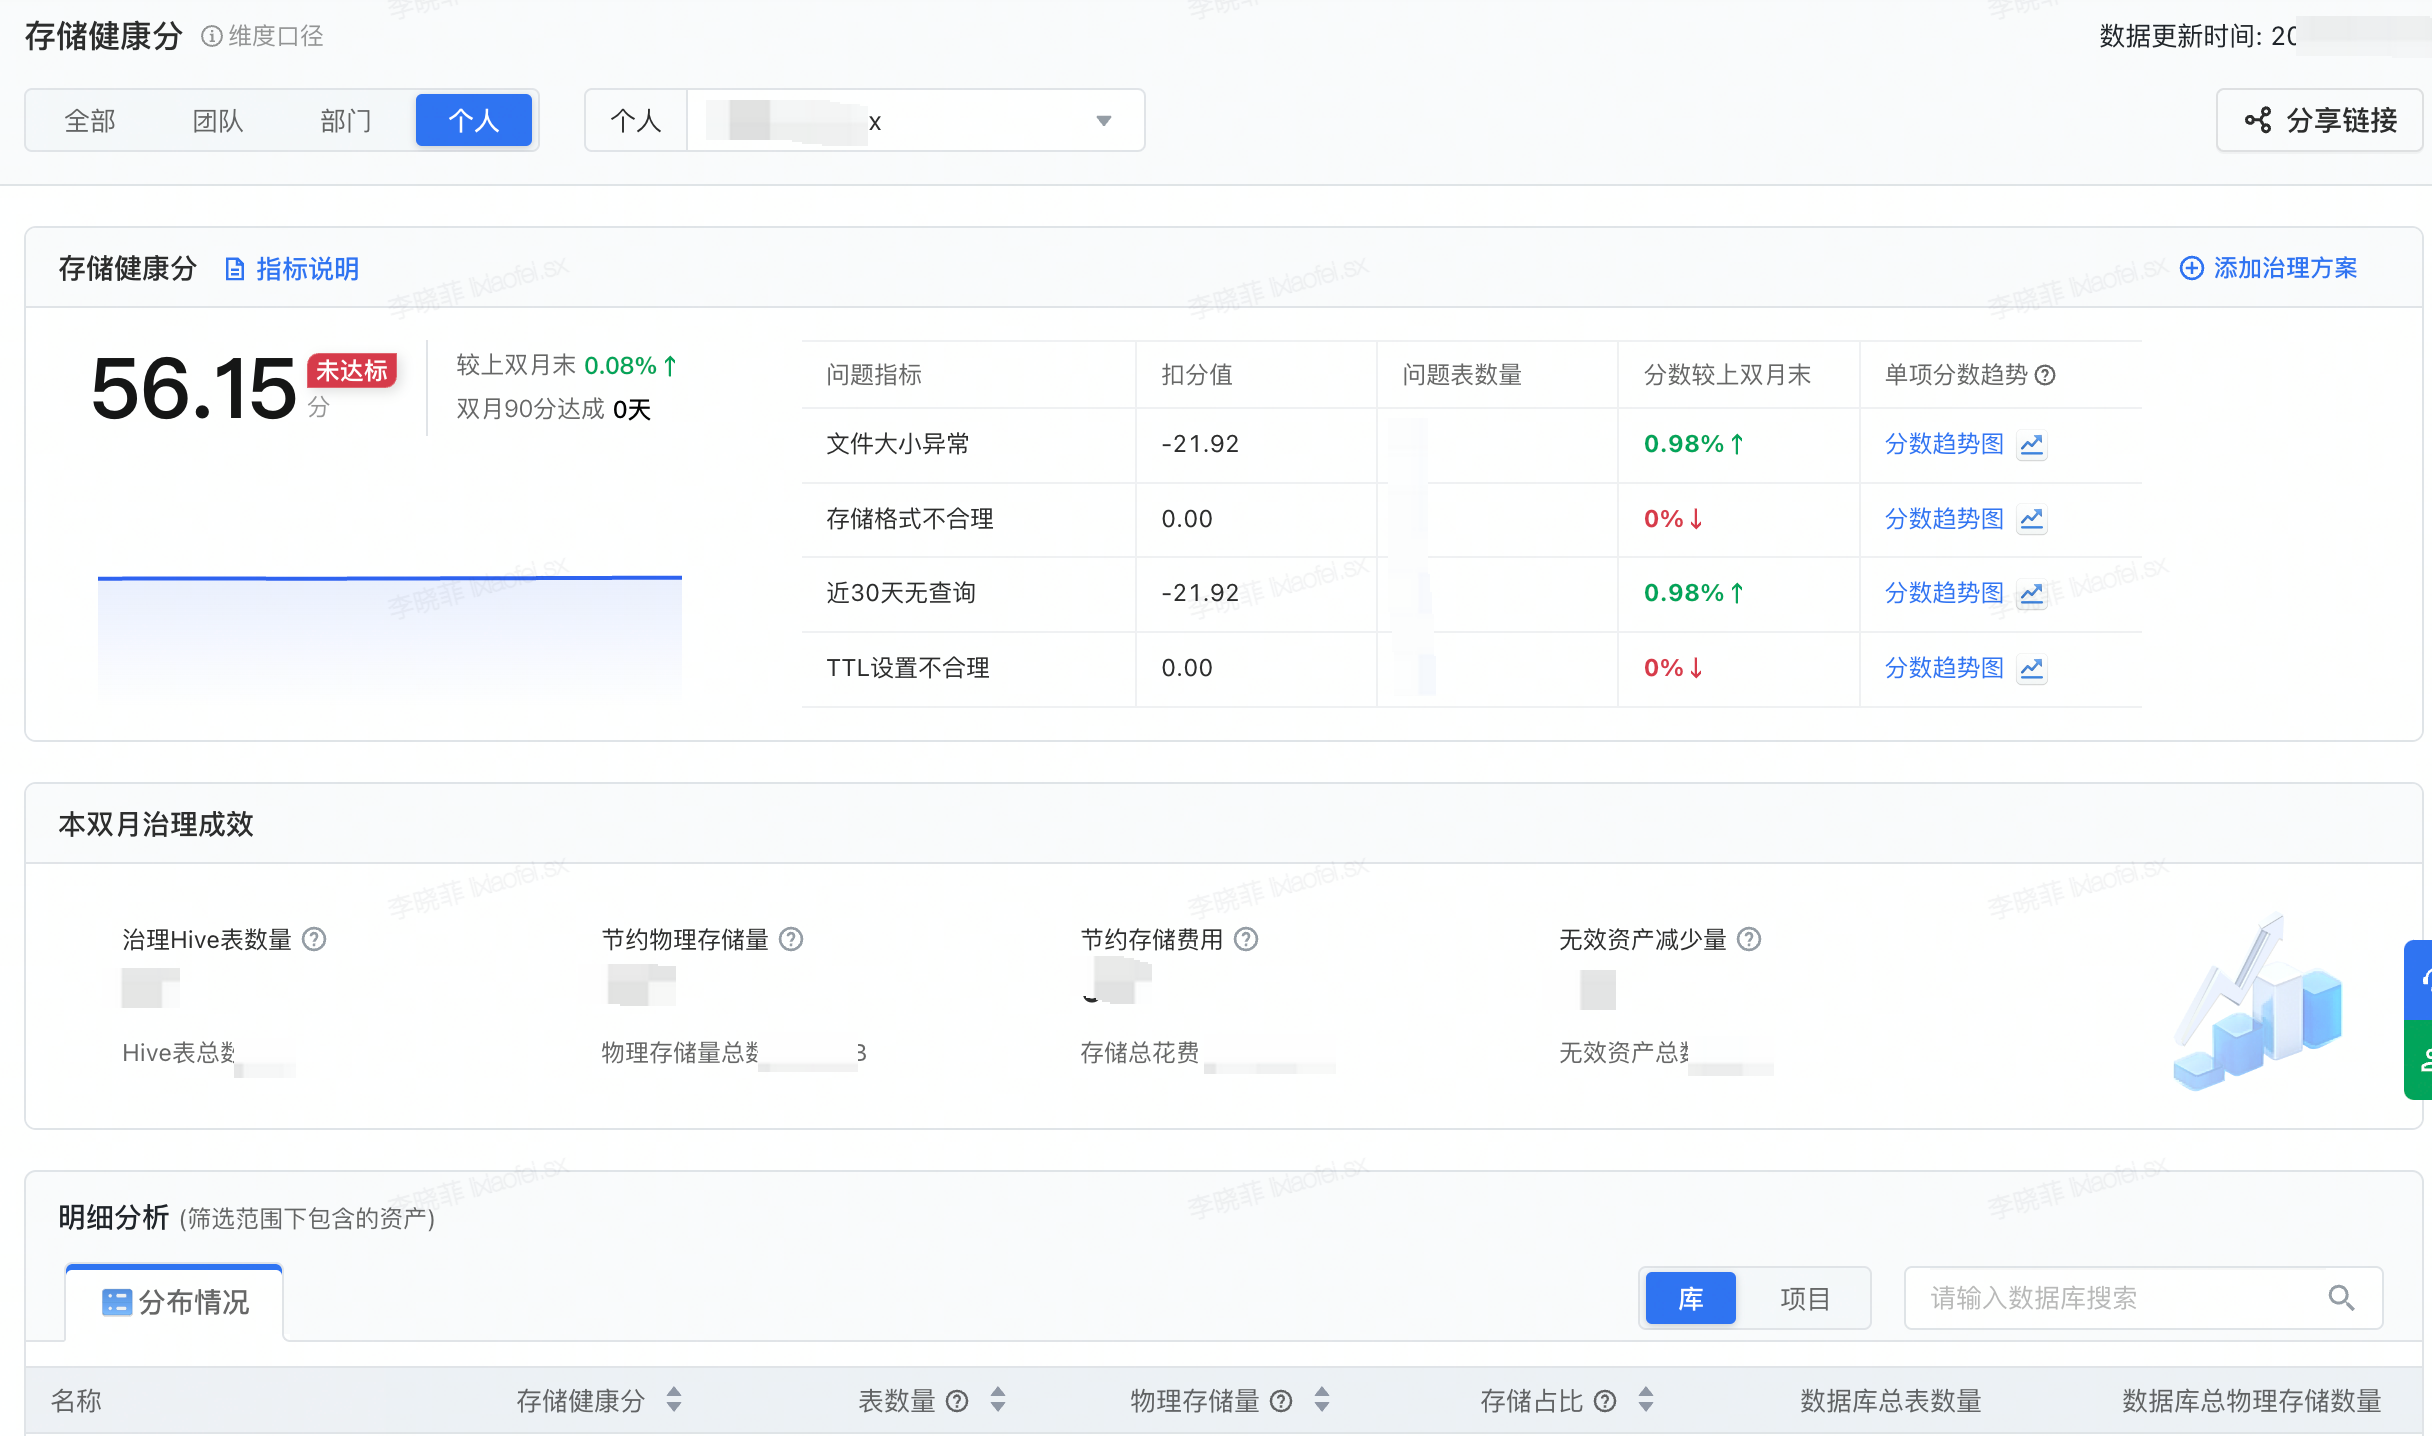Screen dimensions: 2432x1436
Task: Click help icon beside 单项分数趋势
Action: pos(2046,375)
